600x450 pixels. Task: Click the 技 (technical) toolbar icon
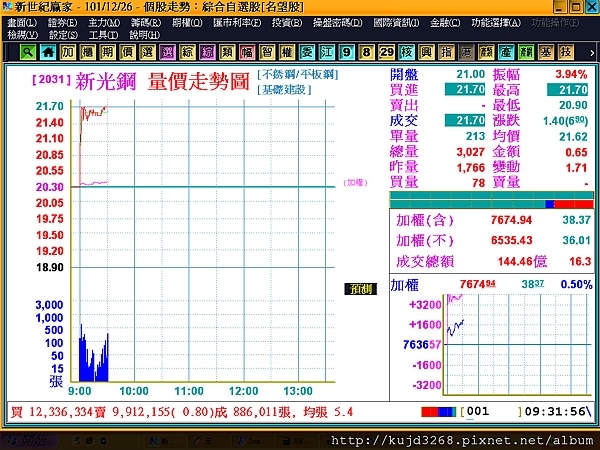(566, 52)
